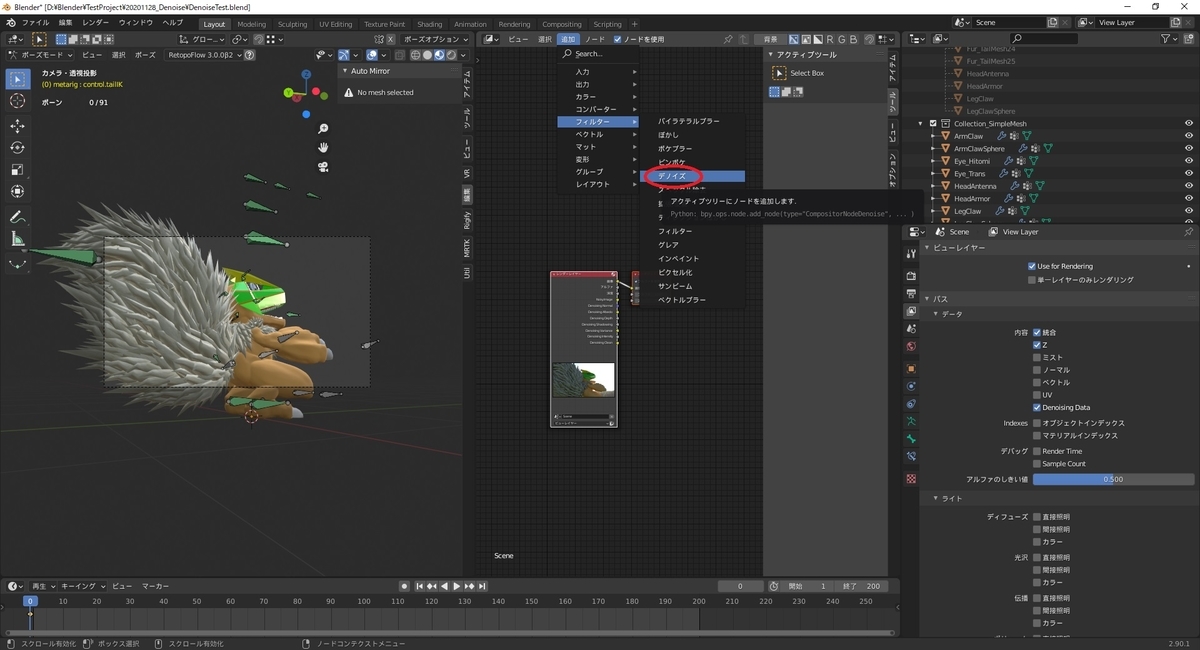This screenshot has height=650, width=1200.
Task: Toggle '単一レイヤーのみレンダリング' checkbox
Action: pos(1032,280)
